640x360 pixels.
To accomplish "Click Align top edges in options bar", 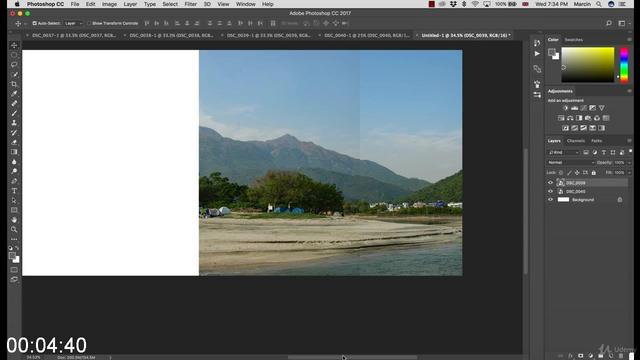I will 147,24.
